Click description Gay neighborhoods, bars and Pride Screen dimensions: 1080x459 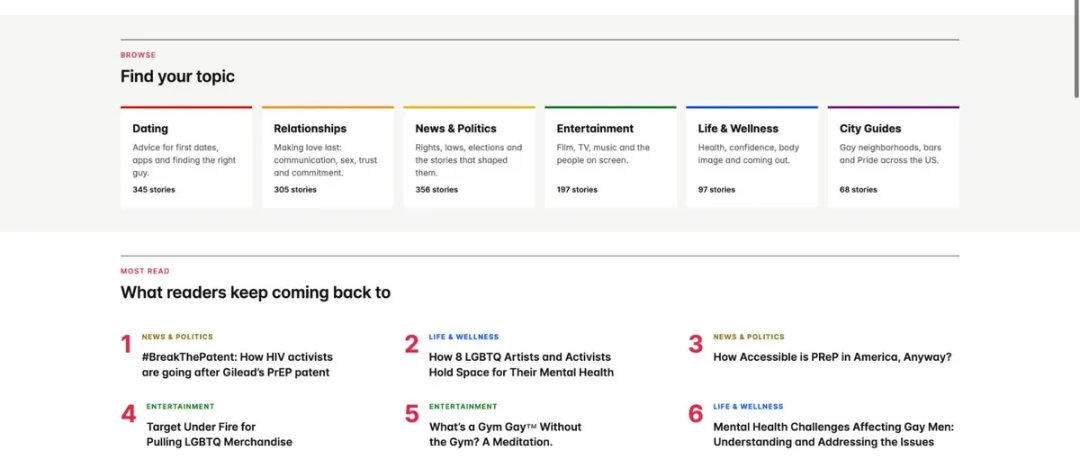click(890, 154)
